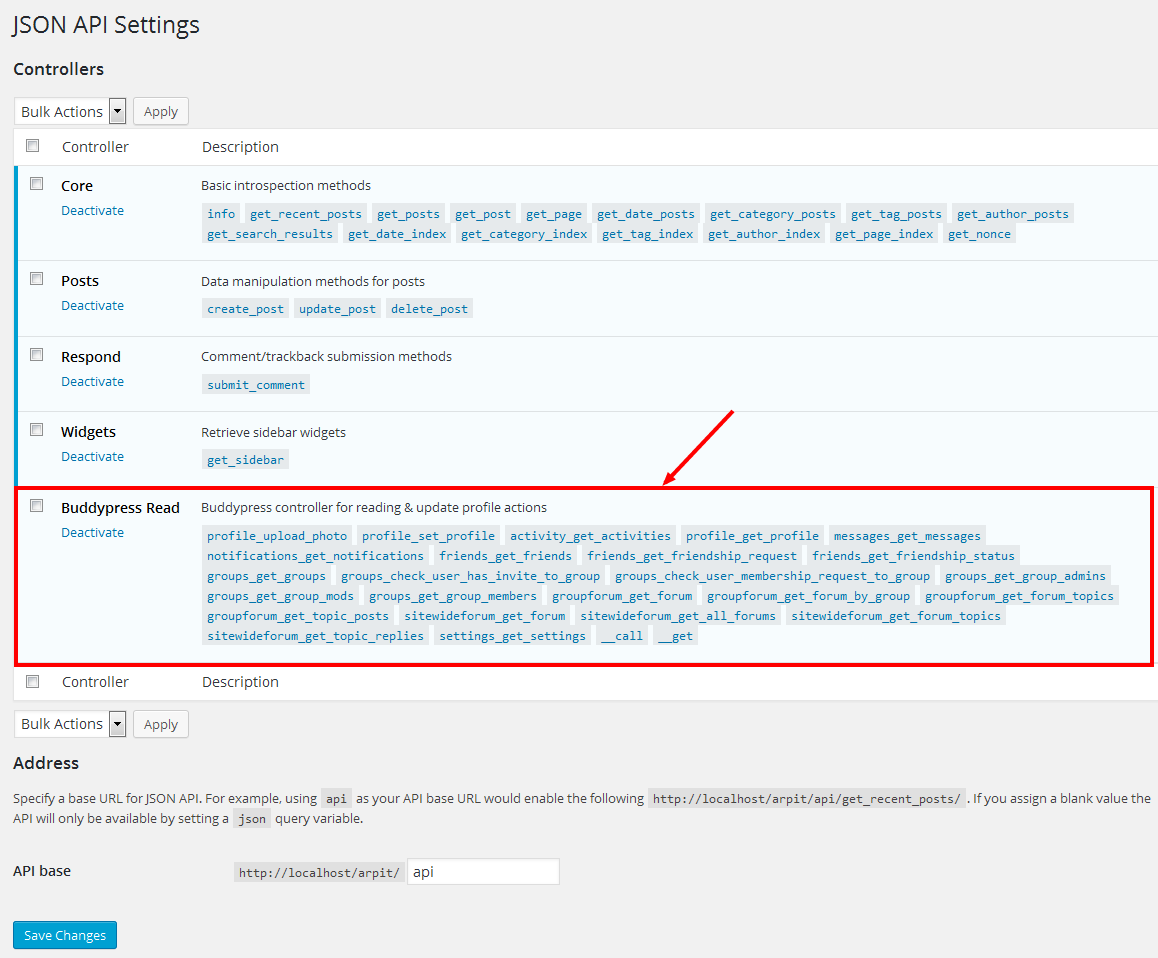
Task: Open the get_post method link
Action: pos(483,214)
